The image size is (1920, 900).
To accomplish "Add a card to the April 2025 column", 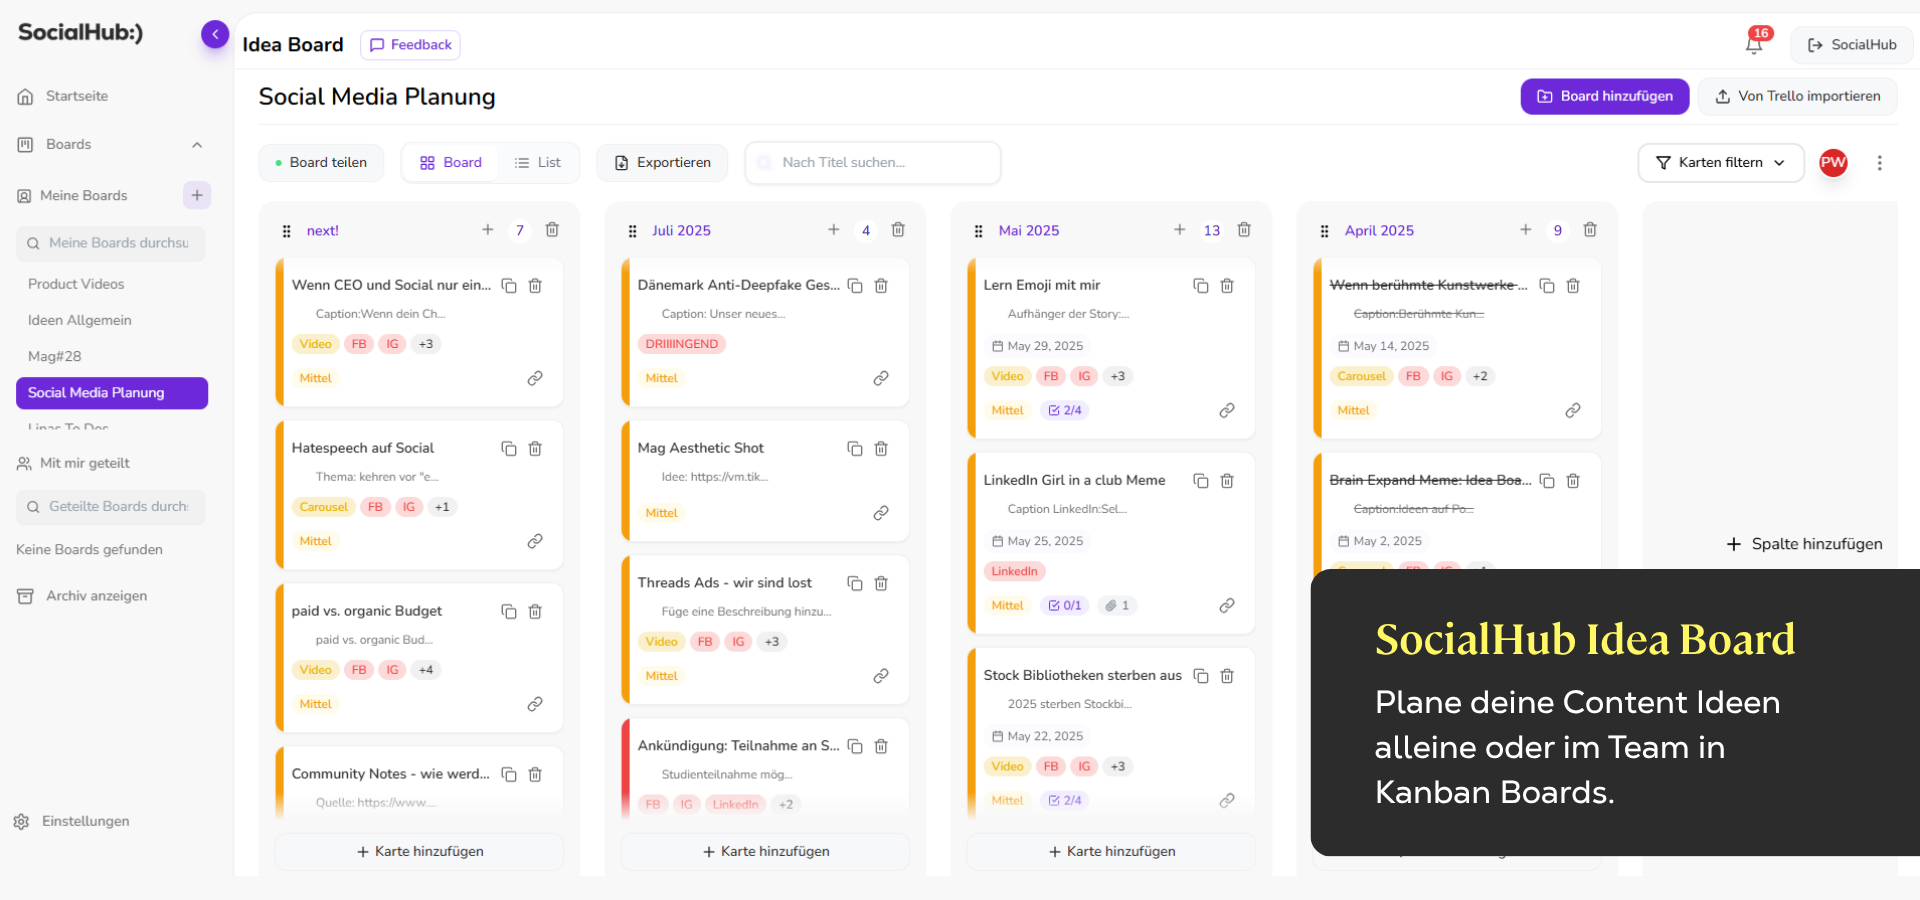I will (x=1526, y=230).
